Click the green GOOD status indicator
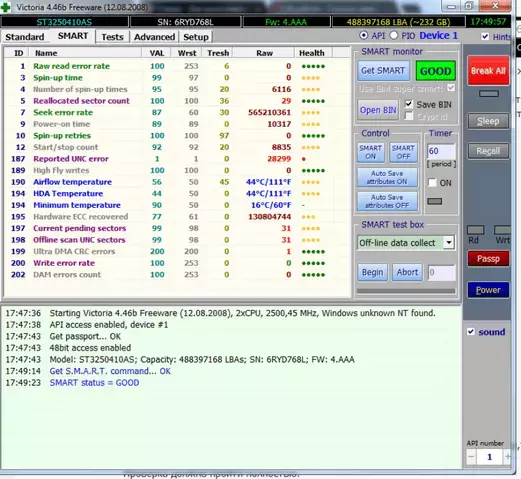This screenshot has height=479, width=521. pyautogui.click(x=435, y=71)
